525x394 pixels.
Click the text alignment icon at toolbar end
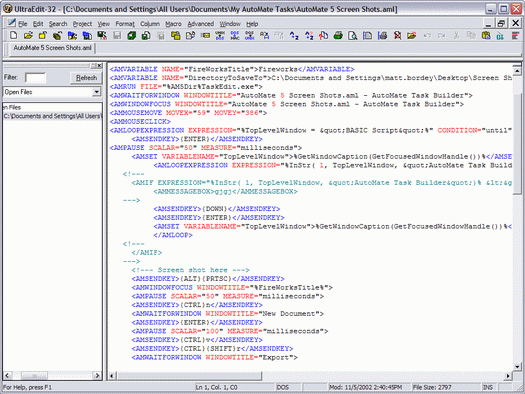coord(515,35)
